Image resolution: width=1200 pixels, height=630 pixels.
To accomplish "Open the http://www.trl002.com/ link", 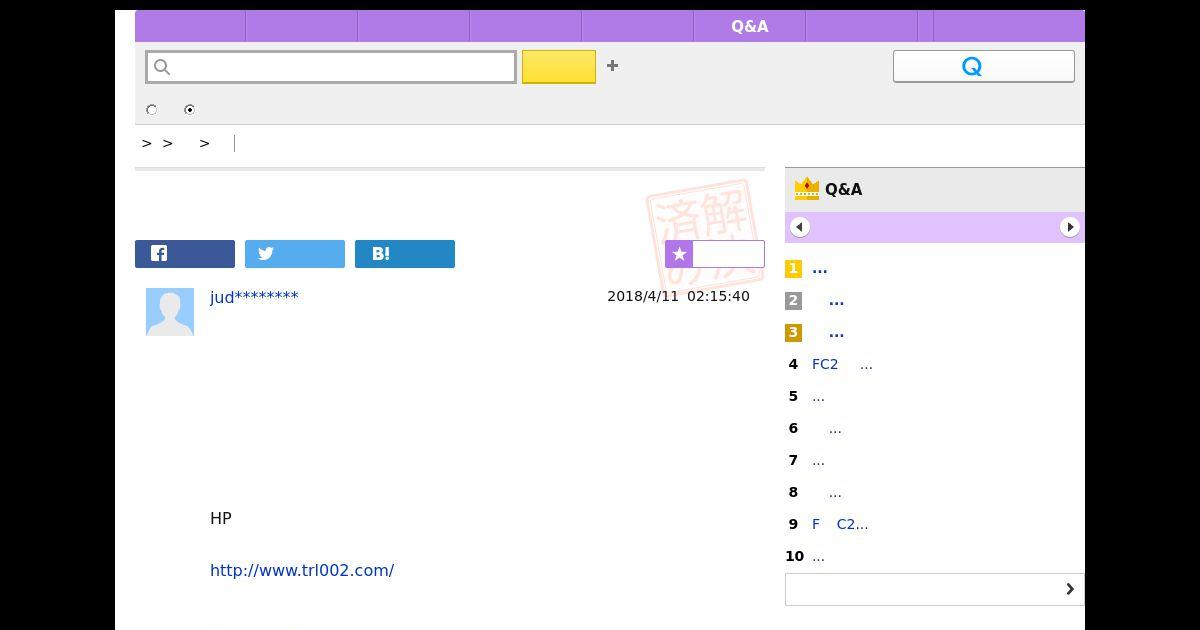I will 302,570.
